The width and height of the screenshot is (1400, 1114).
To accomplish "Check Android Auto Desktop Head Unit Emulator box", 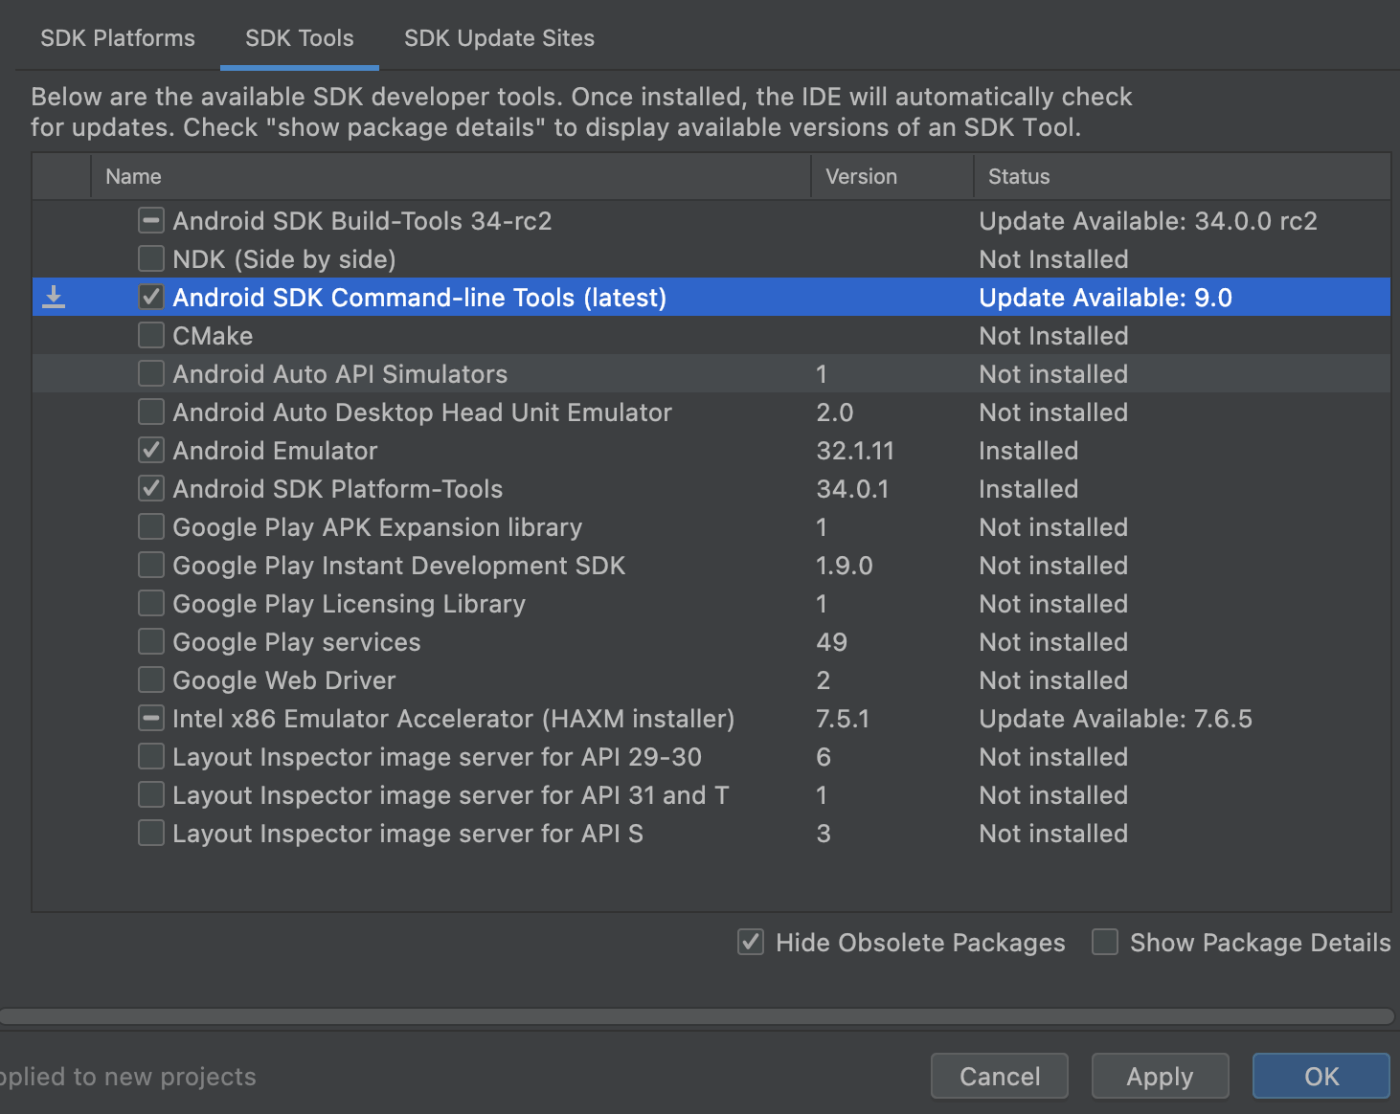I will pos(151,412).
